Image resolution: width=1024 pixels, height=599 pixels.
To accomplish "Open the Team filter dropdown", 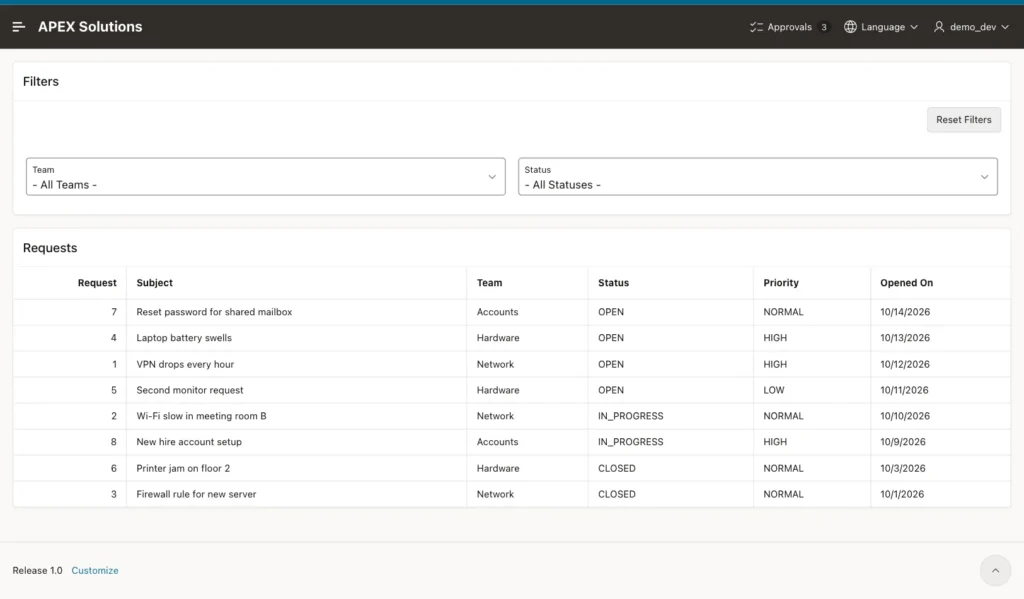I will tap(266, 176).
